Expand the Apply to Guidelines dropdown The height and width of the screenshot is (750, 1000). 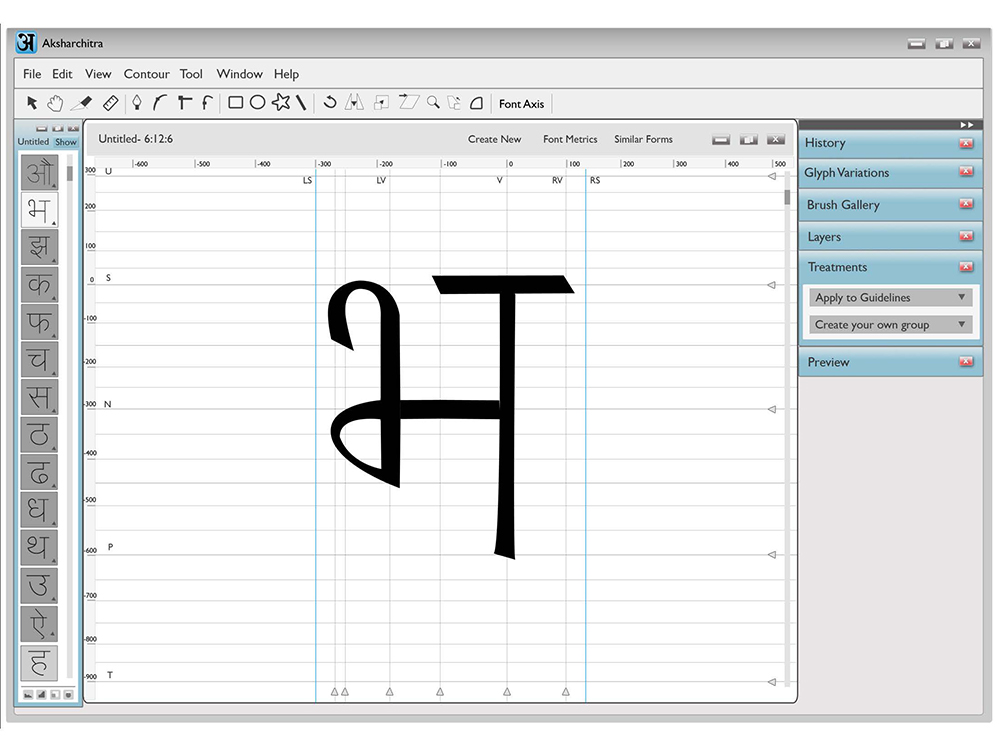point(890,297)
